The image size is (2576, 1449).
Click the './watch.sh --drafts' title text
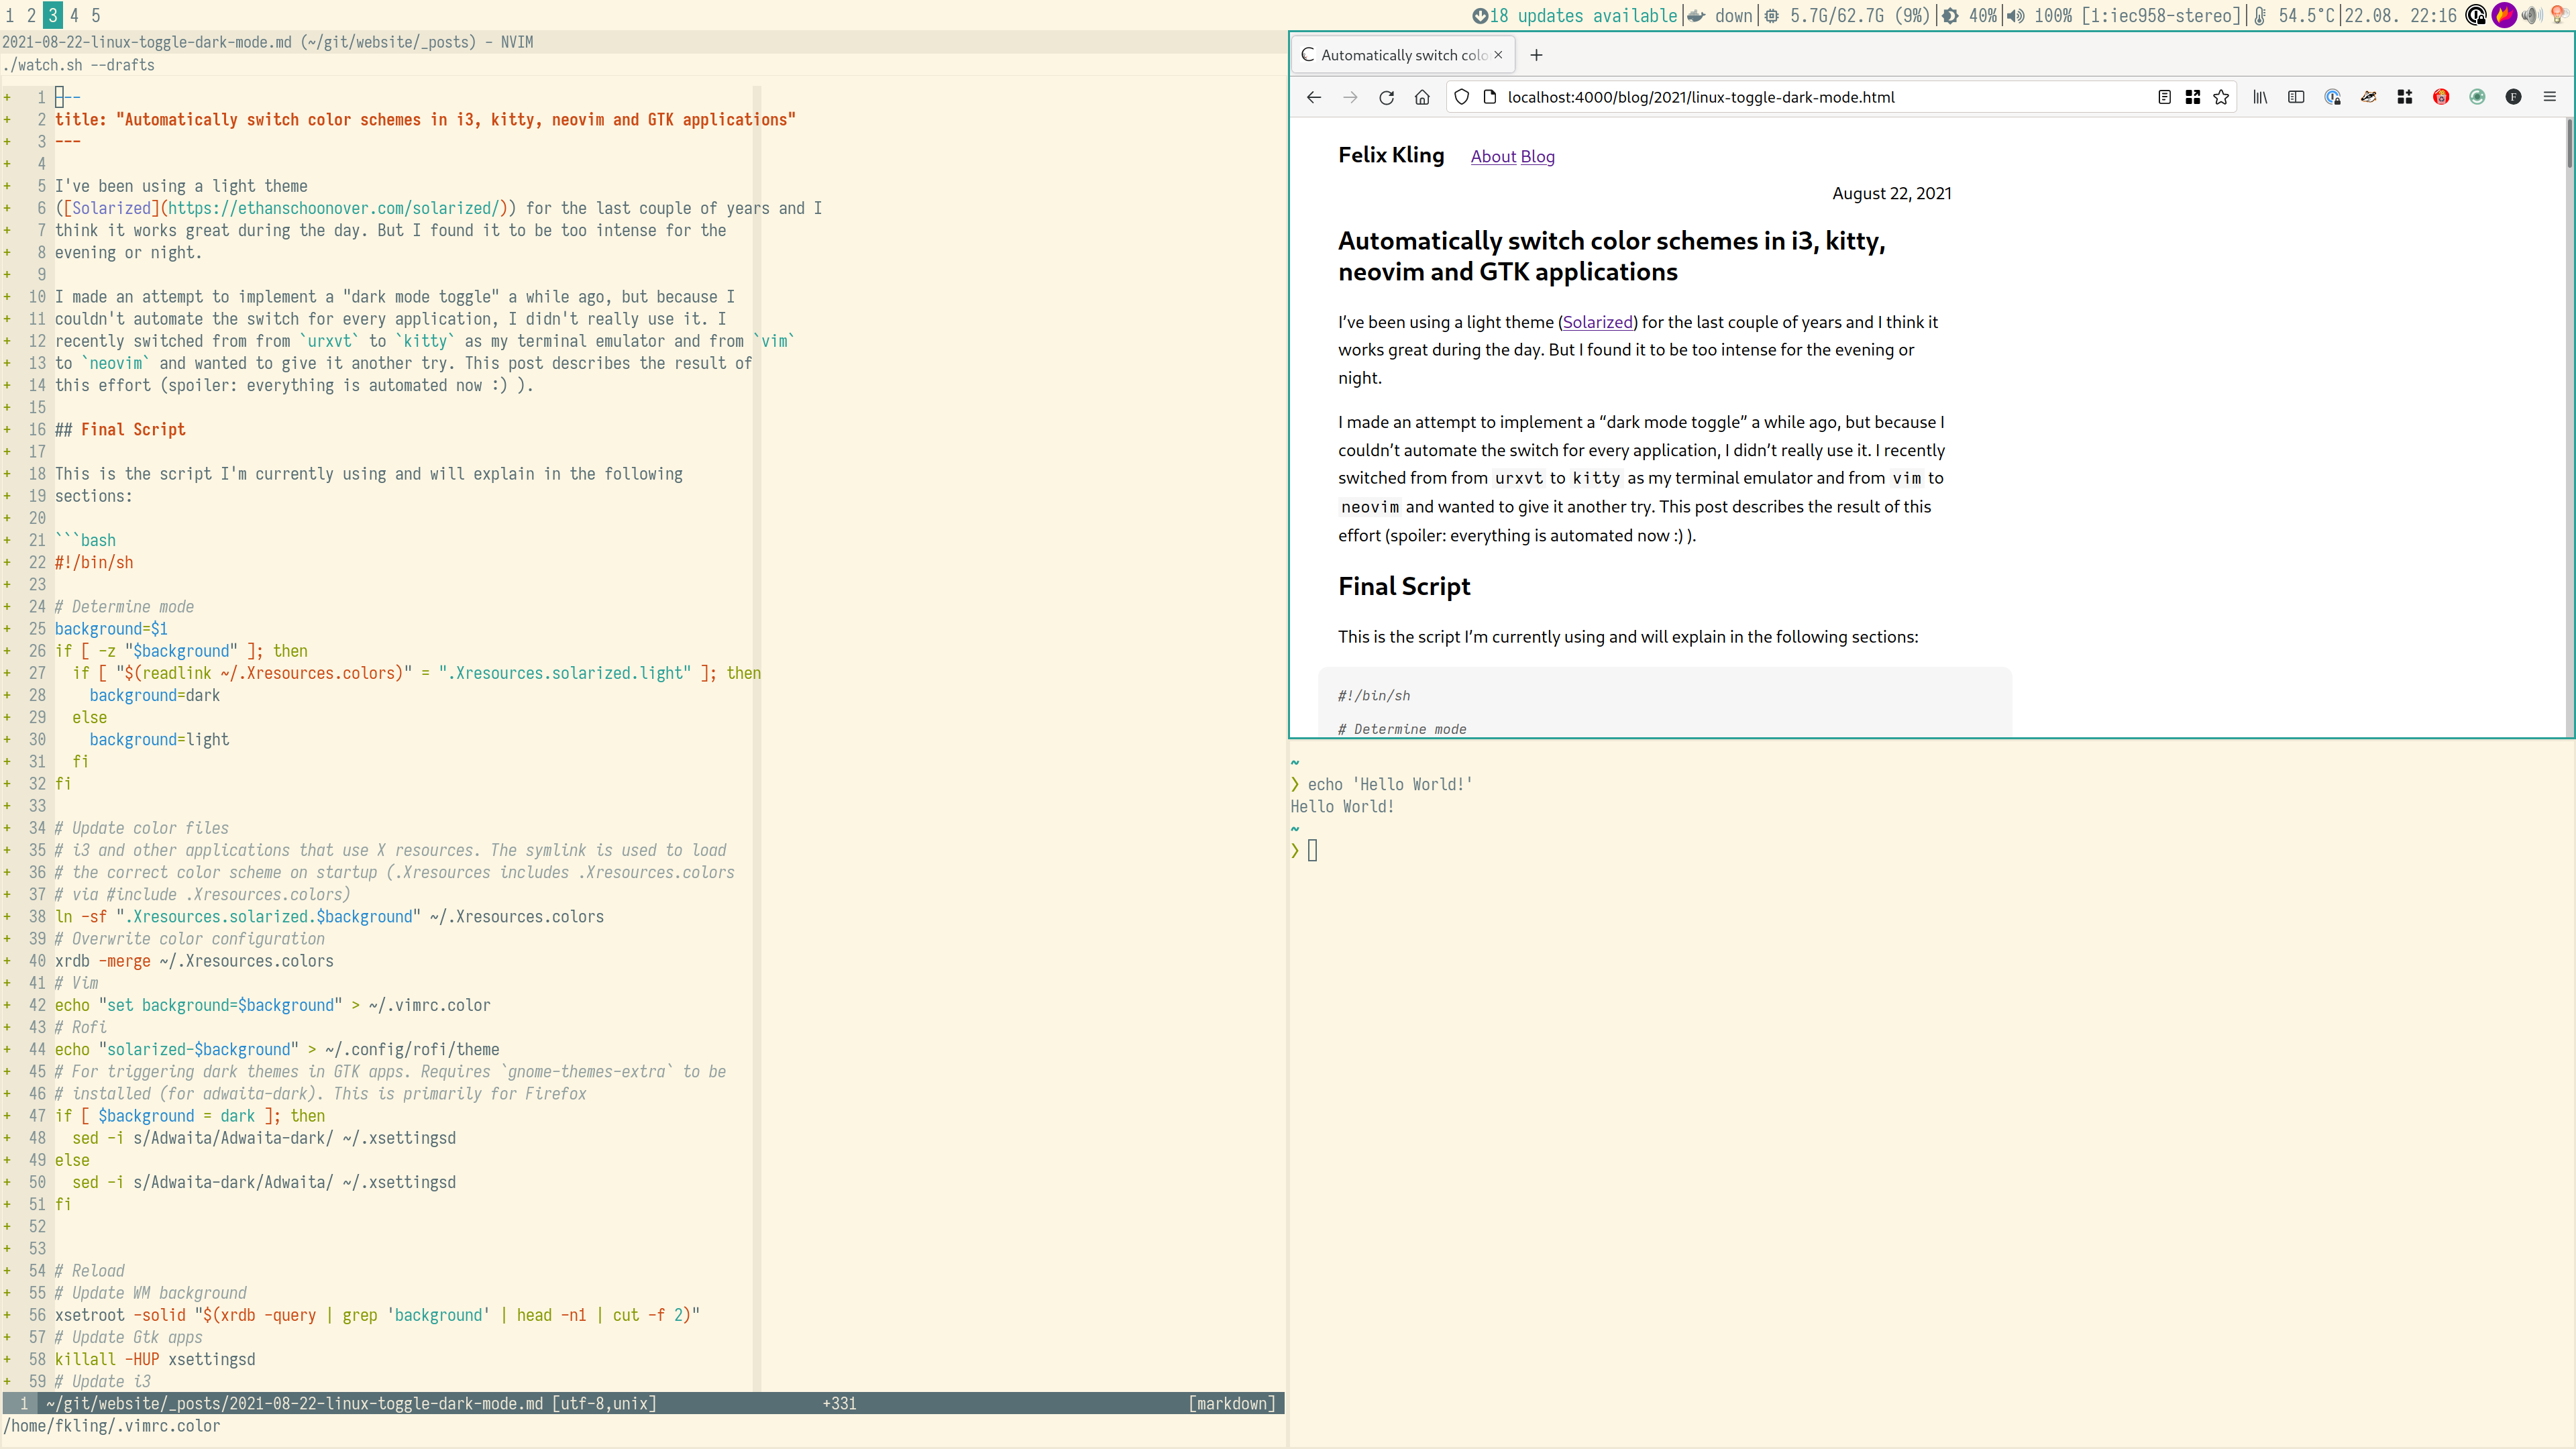[79, 65]
